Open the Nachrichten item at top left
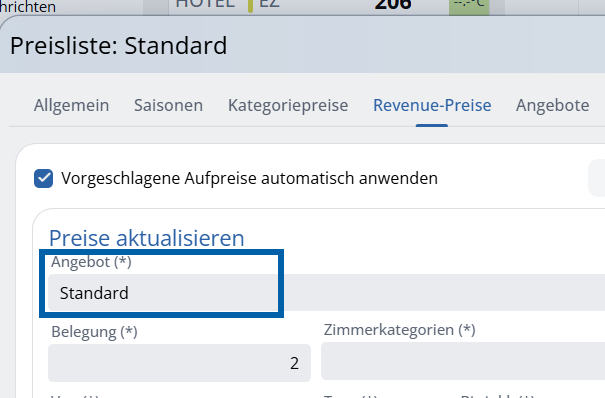The height and width of the screenshot is (398, 605). tap(28, 7)
